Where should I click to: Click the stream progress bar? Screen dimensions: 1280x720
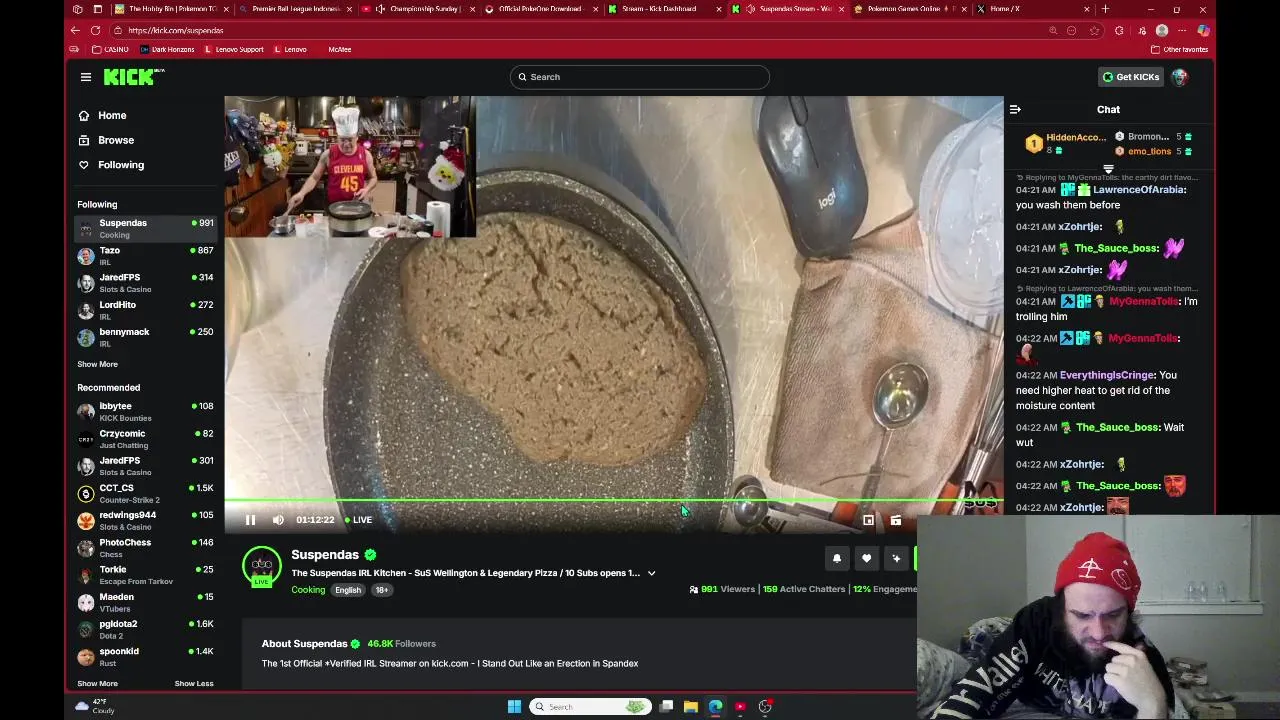tap(613, 500)
